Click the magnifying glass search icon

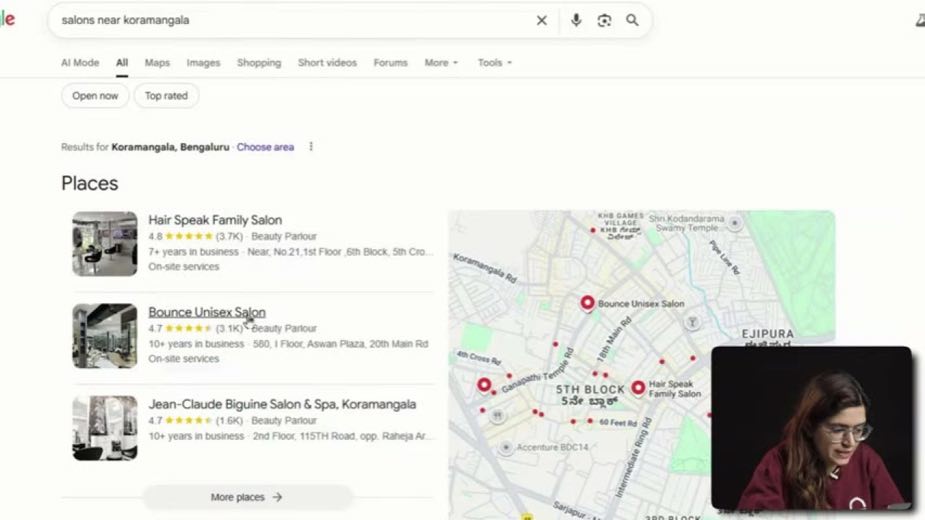632,20
